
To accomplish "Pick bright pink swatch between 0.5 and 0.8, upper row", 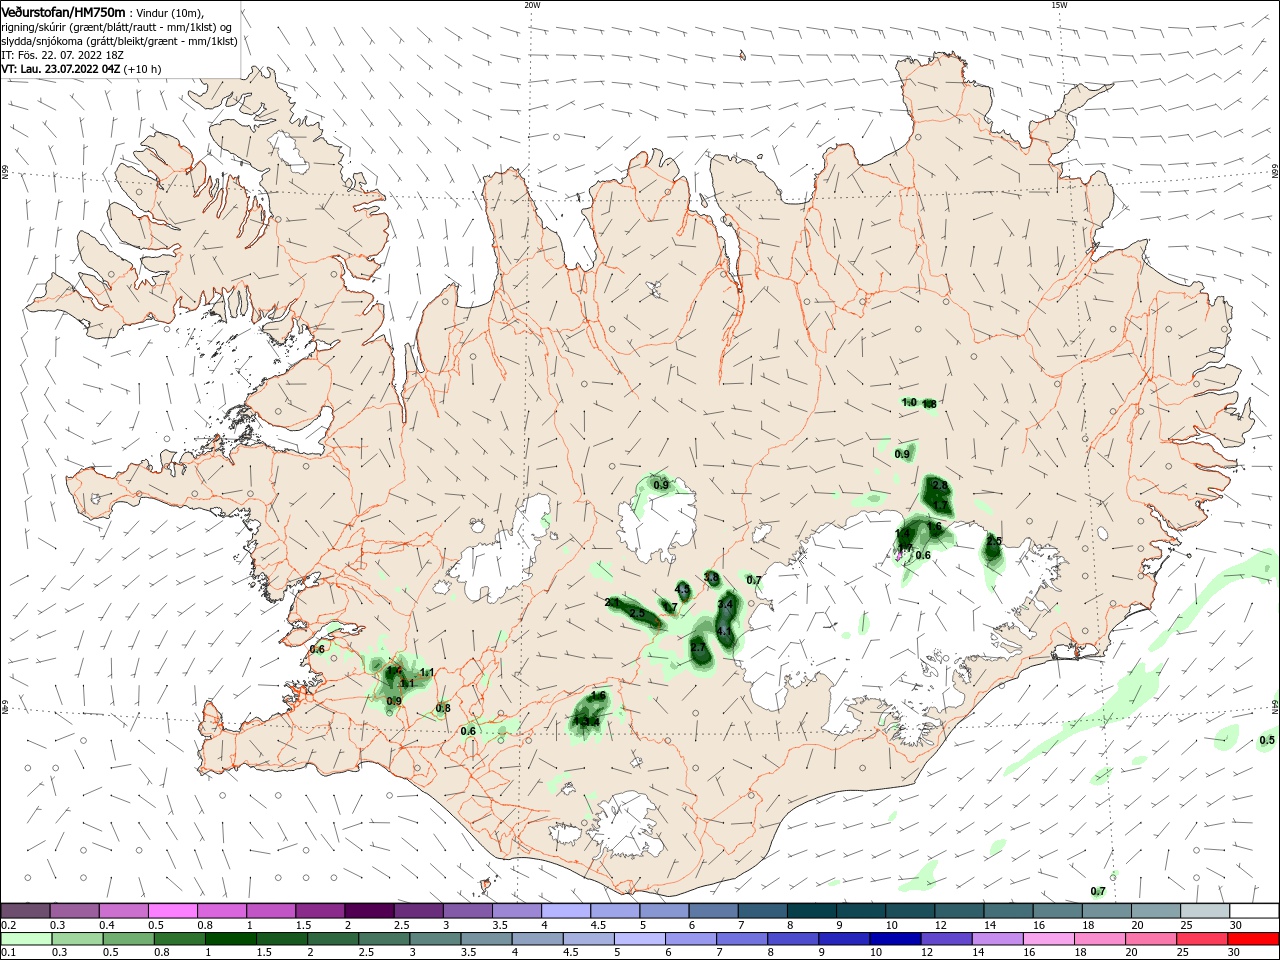I will point(172,911).
